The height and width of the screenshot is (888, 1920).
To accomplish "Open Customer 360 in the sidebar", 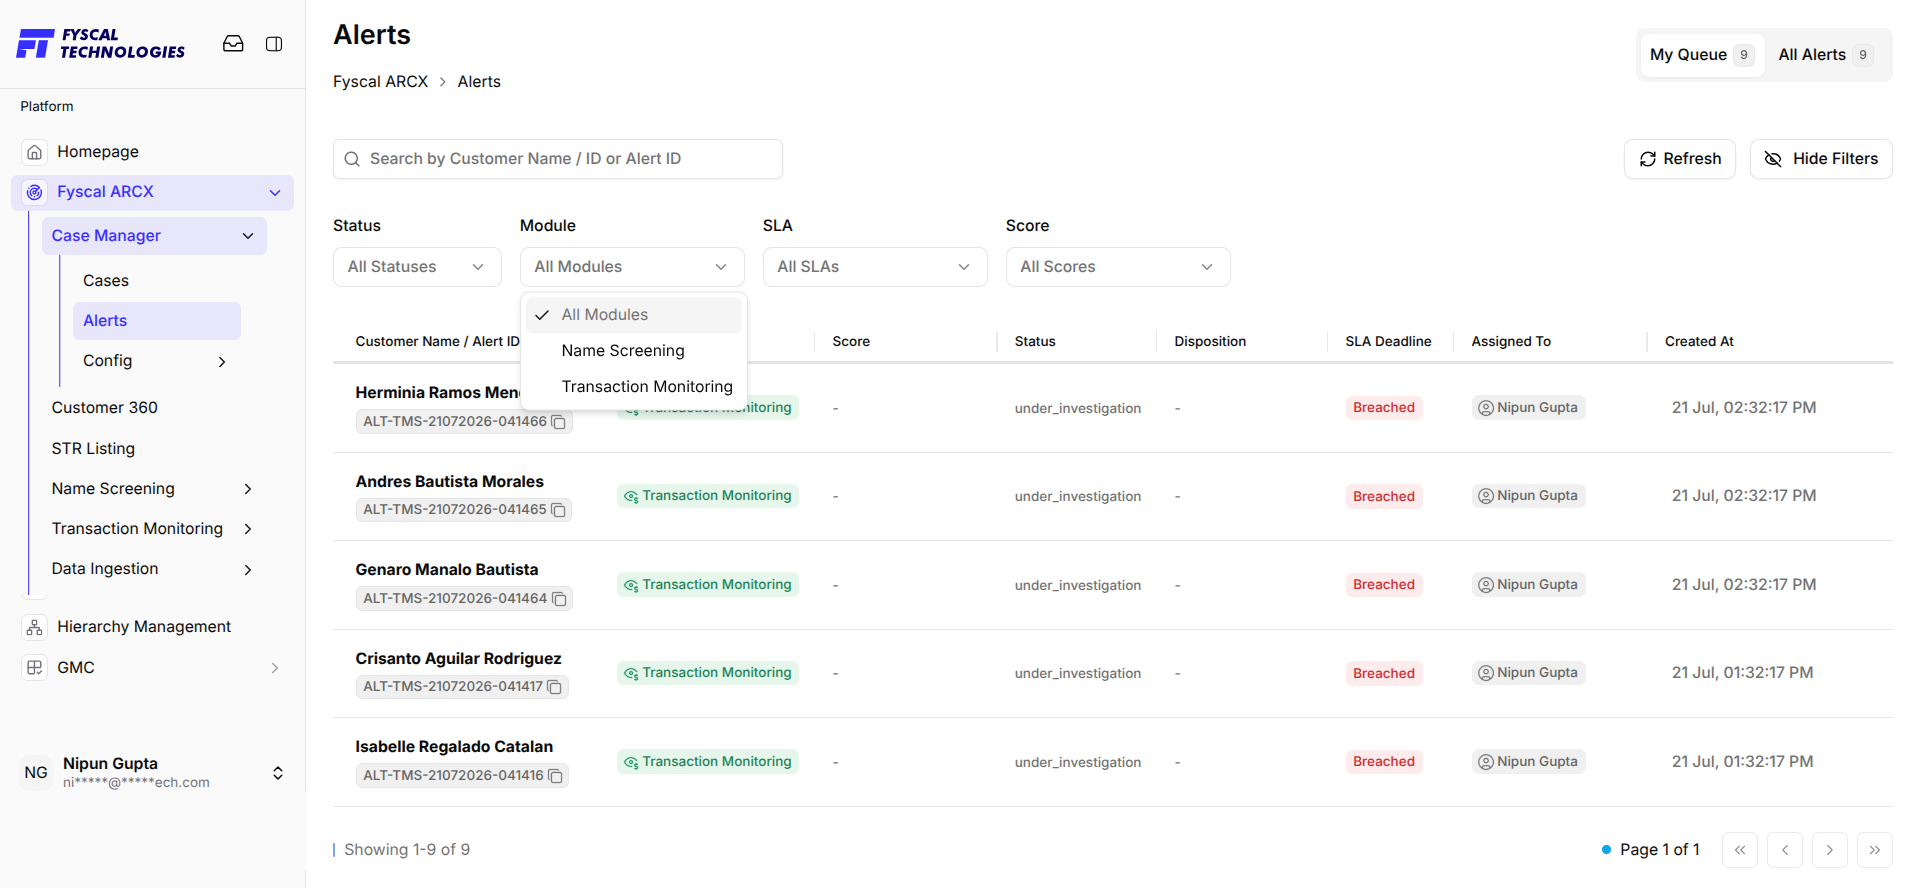I will coord(105,408).
